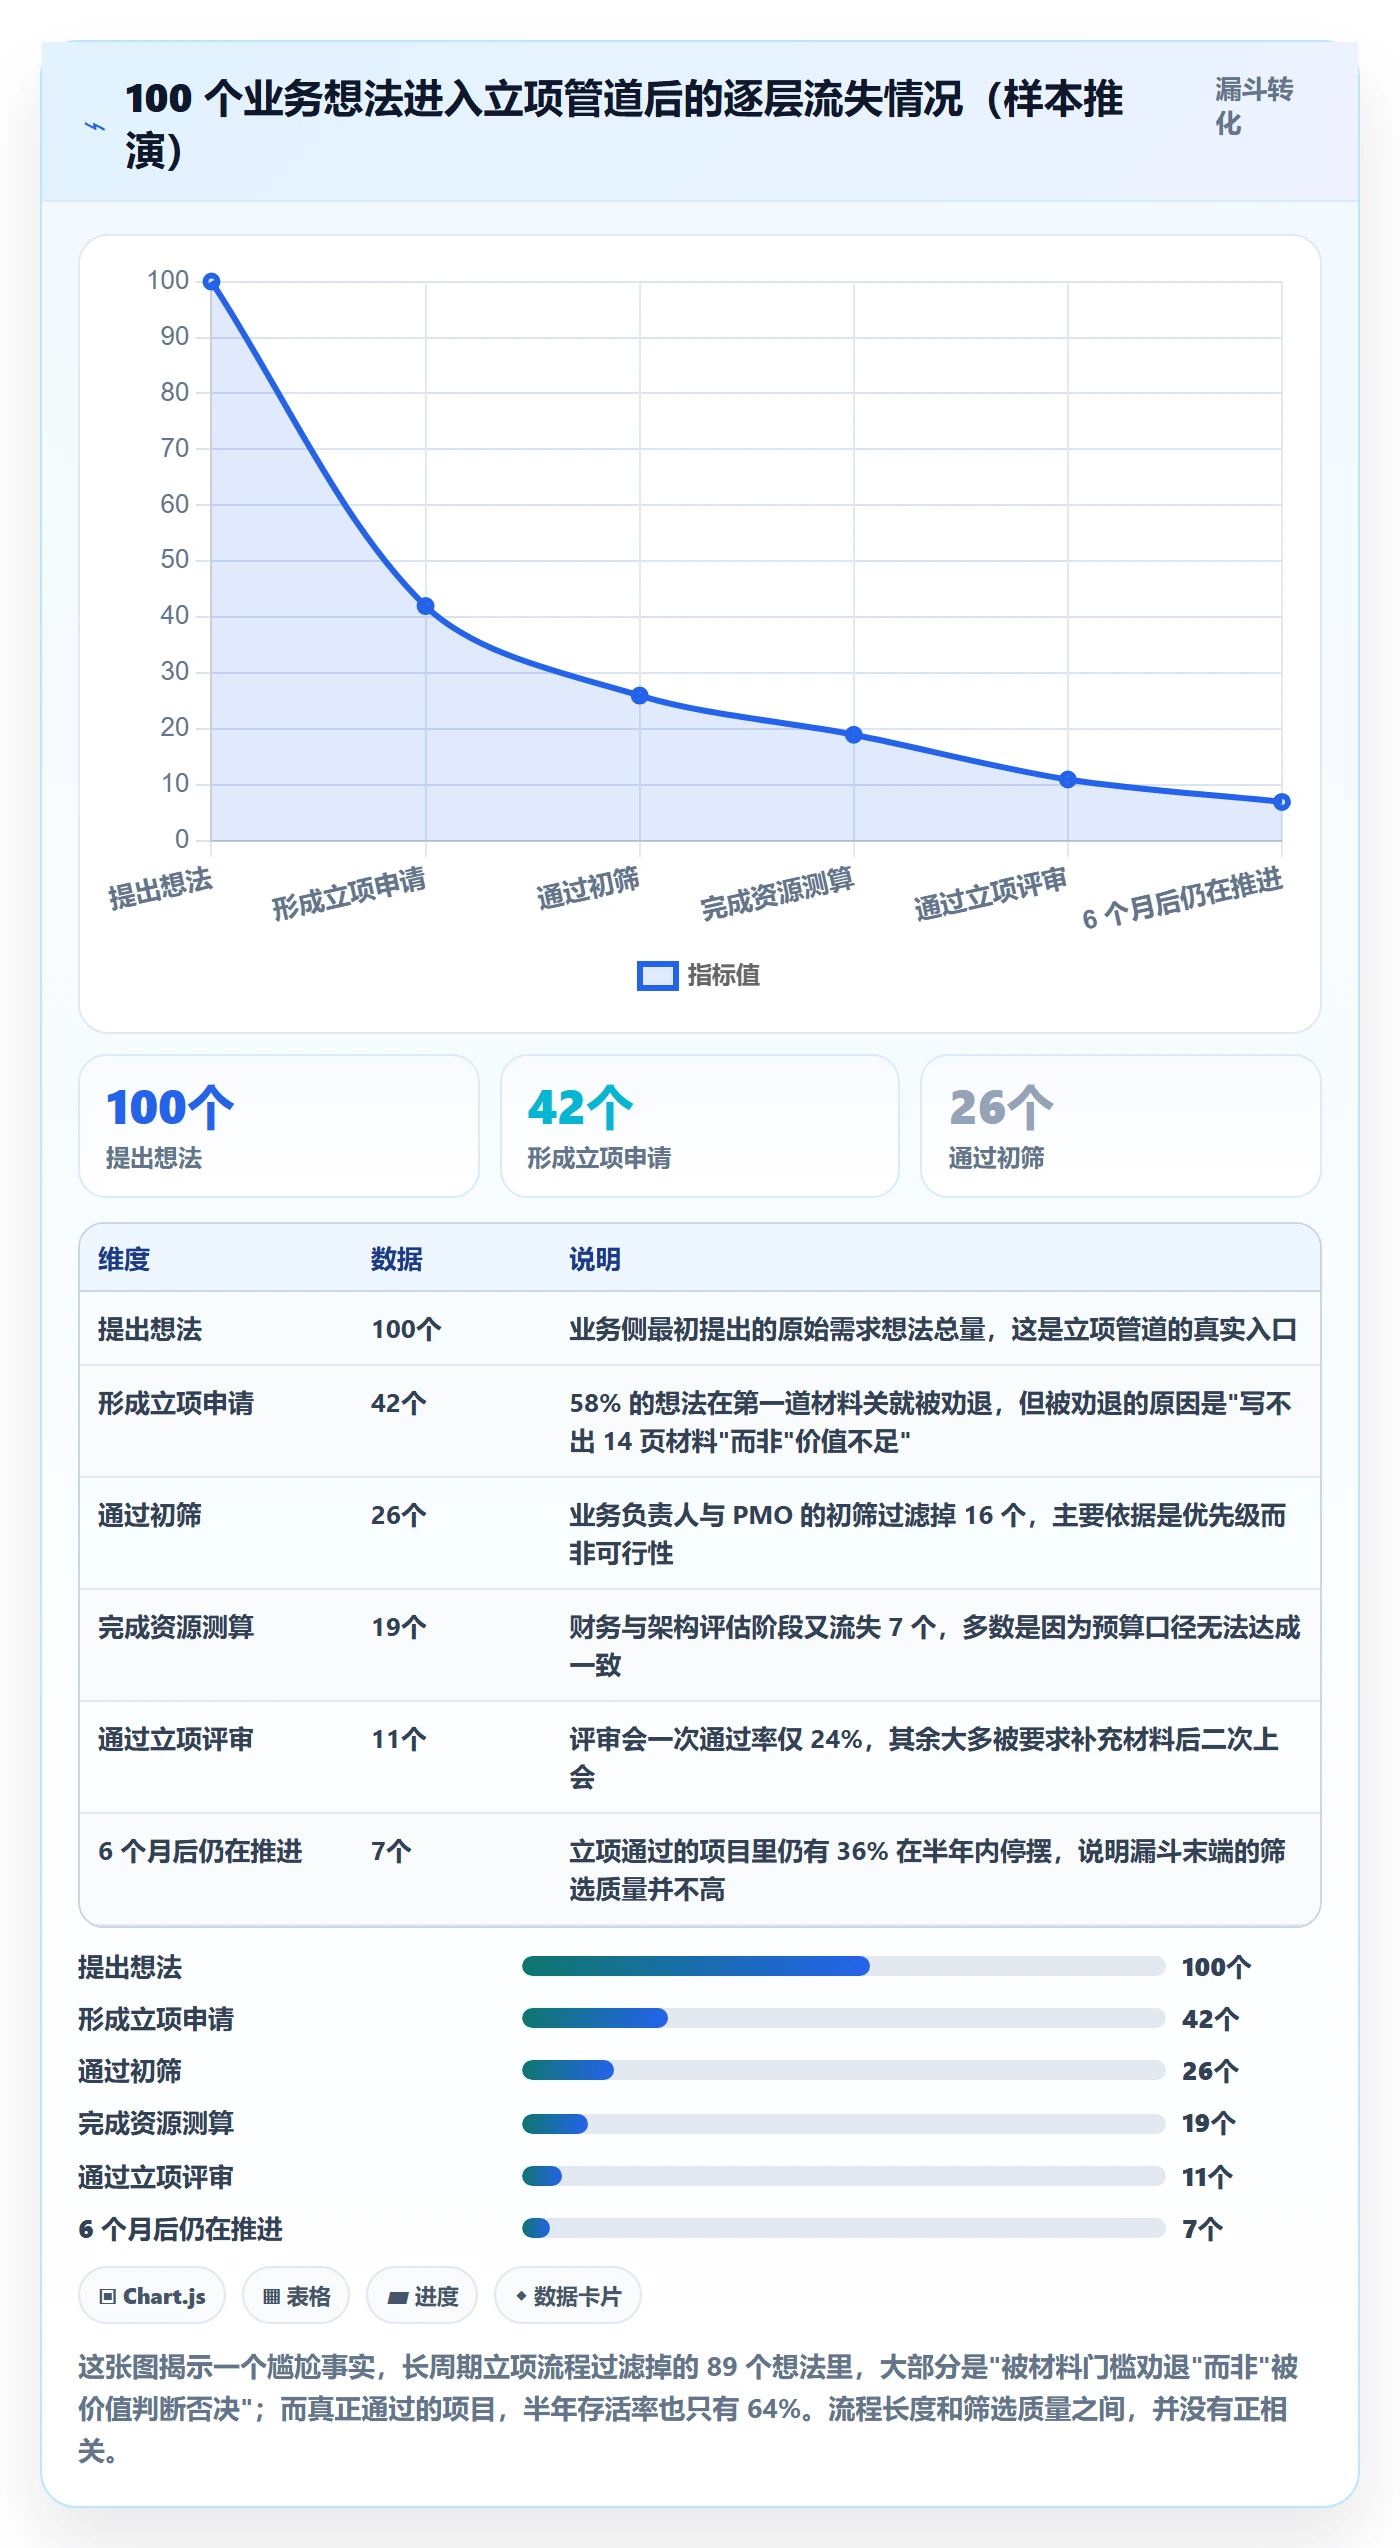Click the 形成立项申请 progress bar
Viewport: 1400px width, 2548px height.
pyautogui.click(x=844, y=2018)
